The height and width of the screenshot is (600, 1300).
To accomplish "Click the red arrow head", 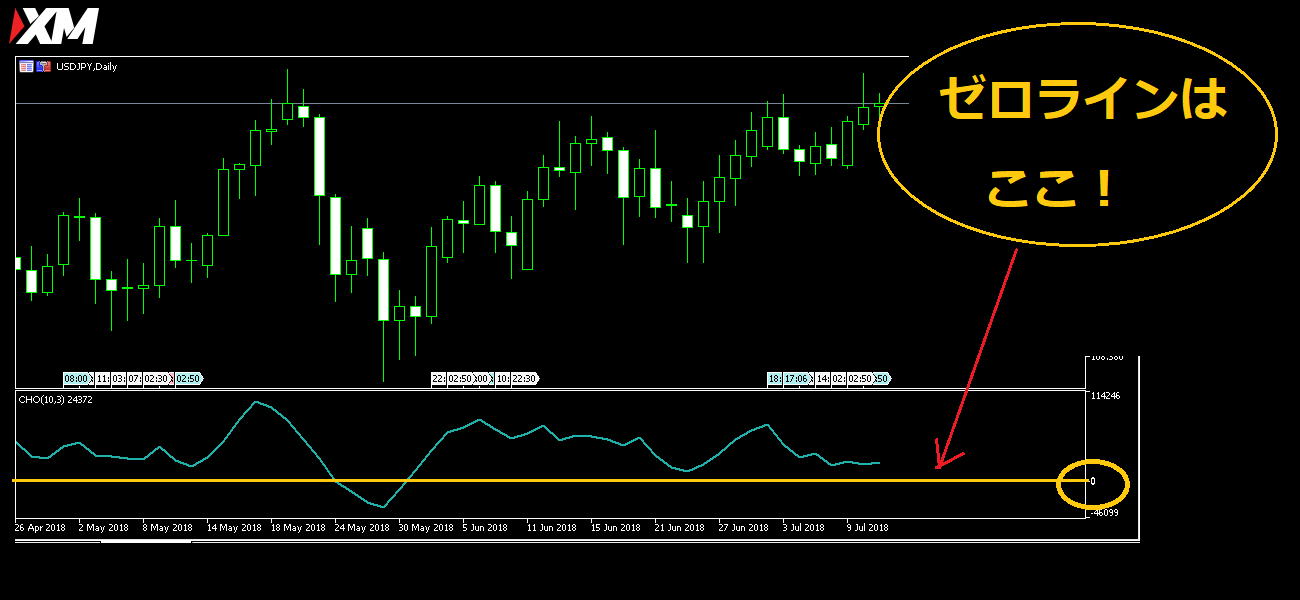I will coord(939,463).
